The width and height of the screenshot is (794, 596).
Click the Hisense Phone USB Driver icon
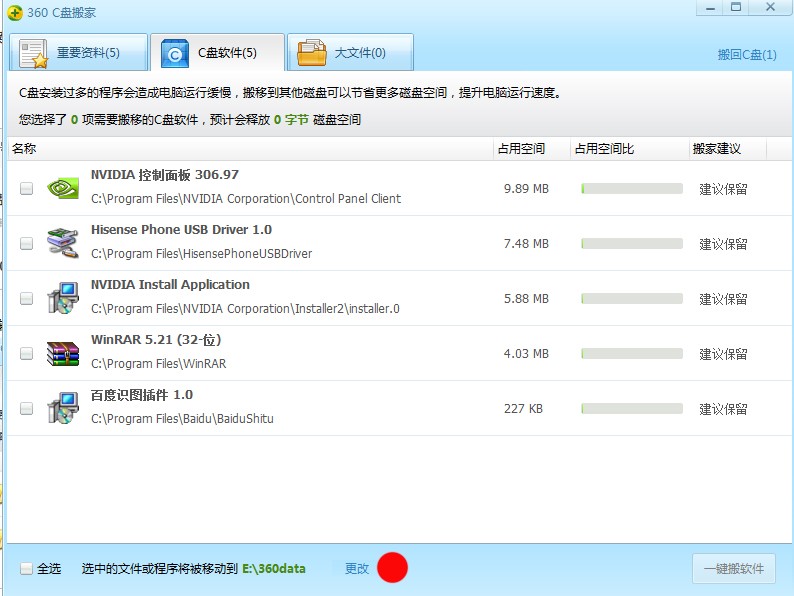click(63, 243)
